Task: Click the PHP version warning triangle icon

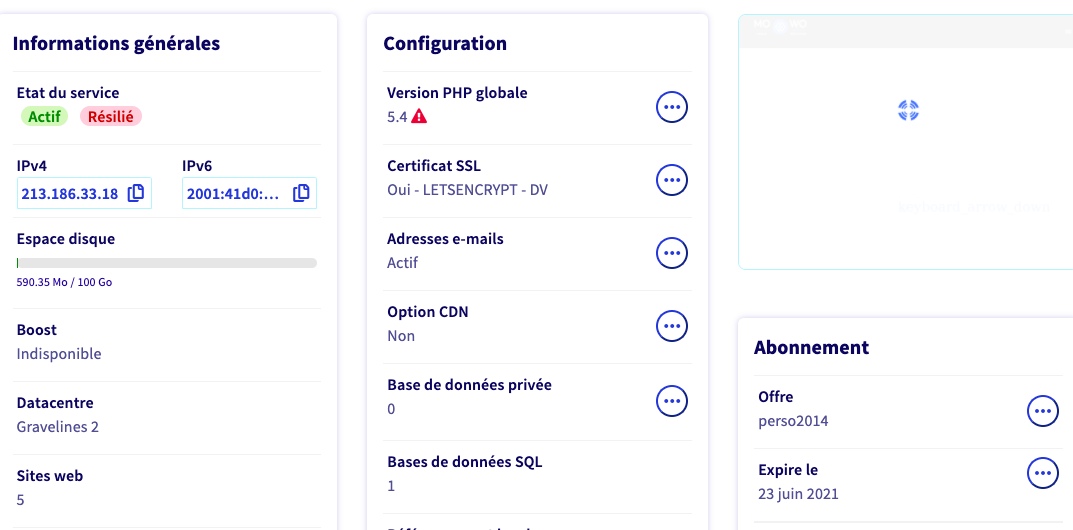Action: tap(419, 117)
